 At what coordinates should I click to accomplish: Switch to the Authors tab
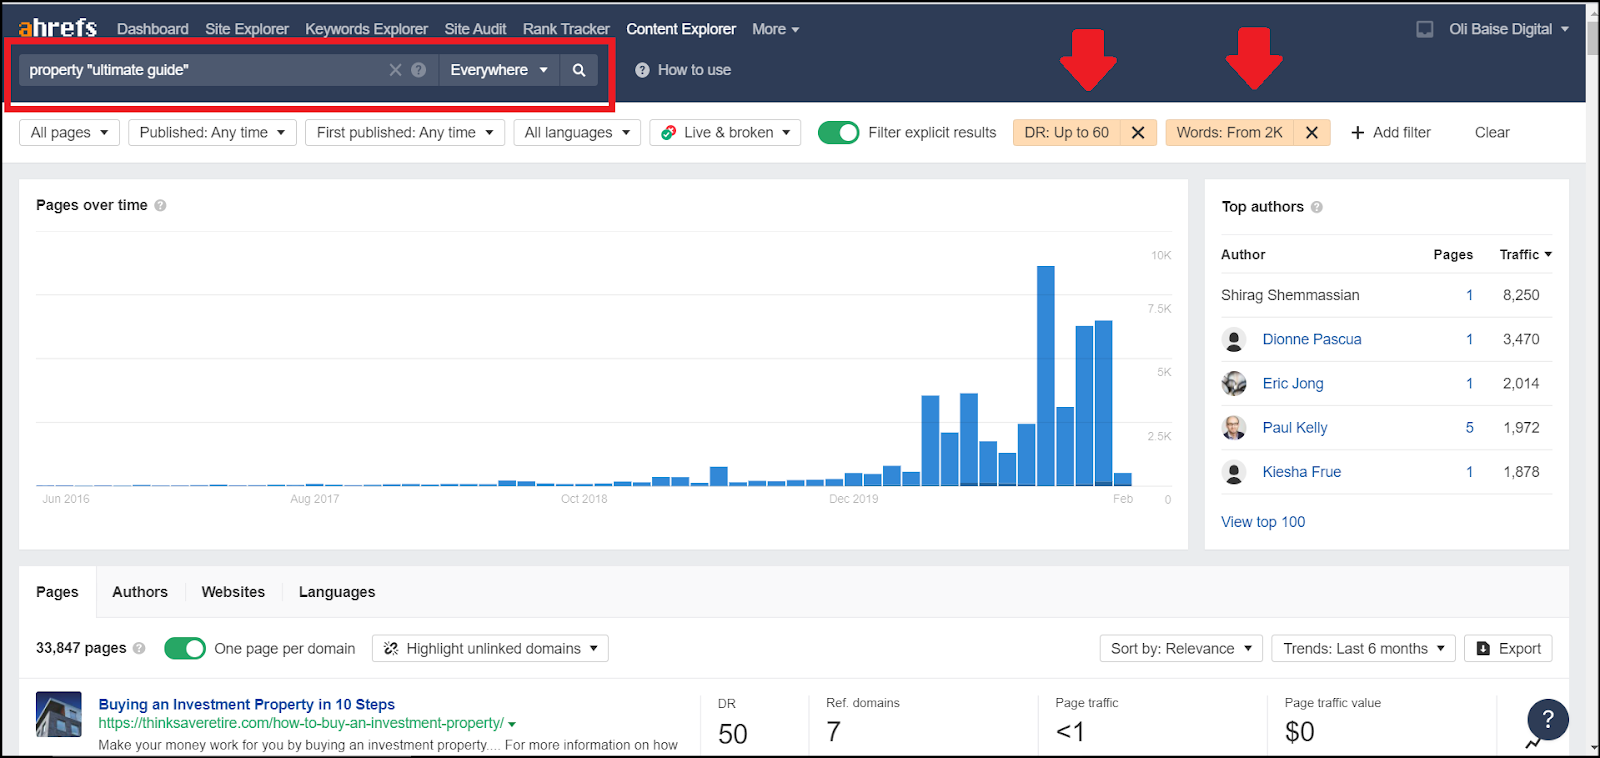[140, 592]
